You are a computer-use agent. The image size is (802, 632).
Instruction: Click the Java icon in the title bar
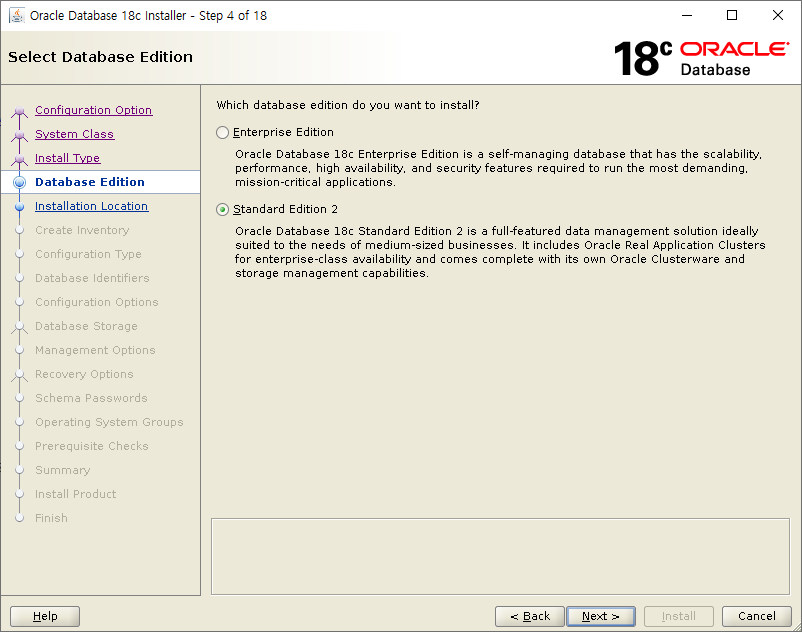coord(17,15)
